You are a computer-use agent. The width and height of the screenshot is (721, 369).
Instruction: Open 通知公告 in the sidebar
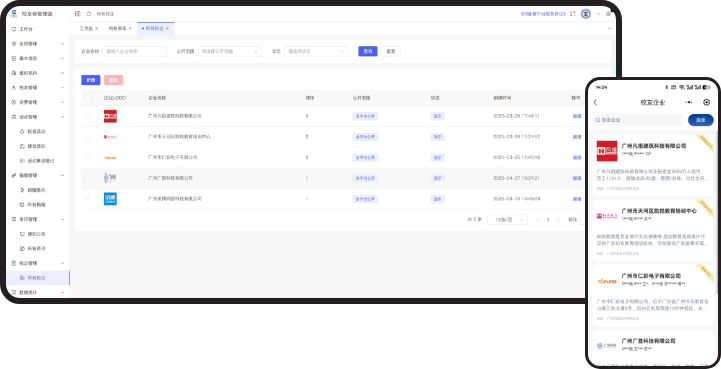(x=35, y=234)
